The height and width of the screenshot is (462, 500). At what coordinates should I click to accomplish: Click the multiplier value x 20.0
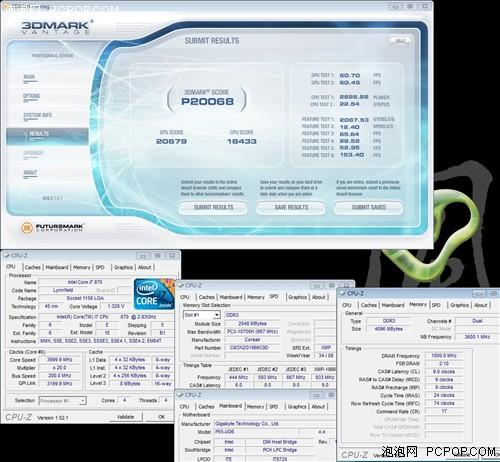60,368
